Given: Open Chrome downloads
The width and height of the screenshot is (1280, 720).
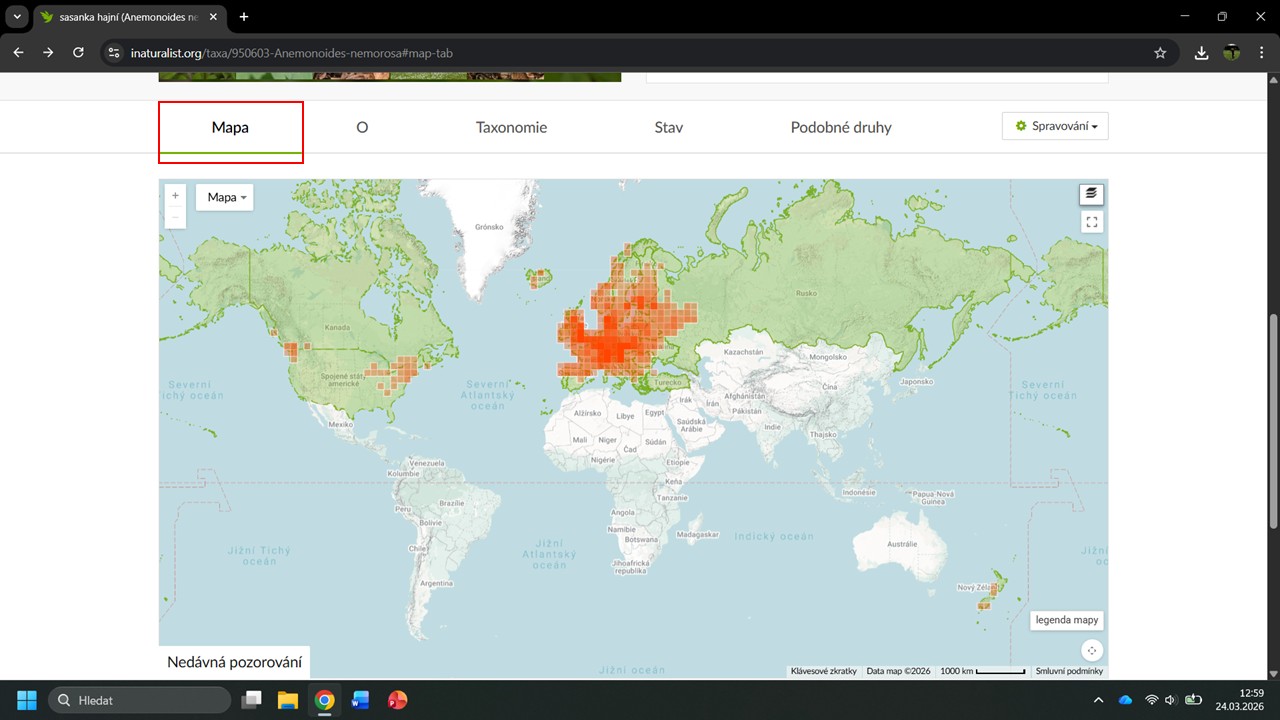Looking at the screenshot, I should 1201,53.
